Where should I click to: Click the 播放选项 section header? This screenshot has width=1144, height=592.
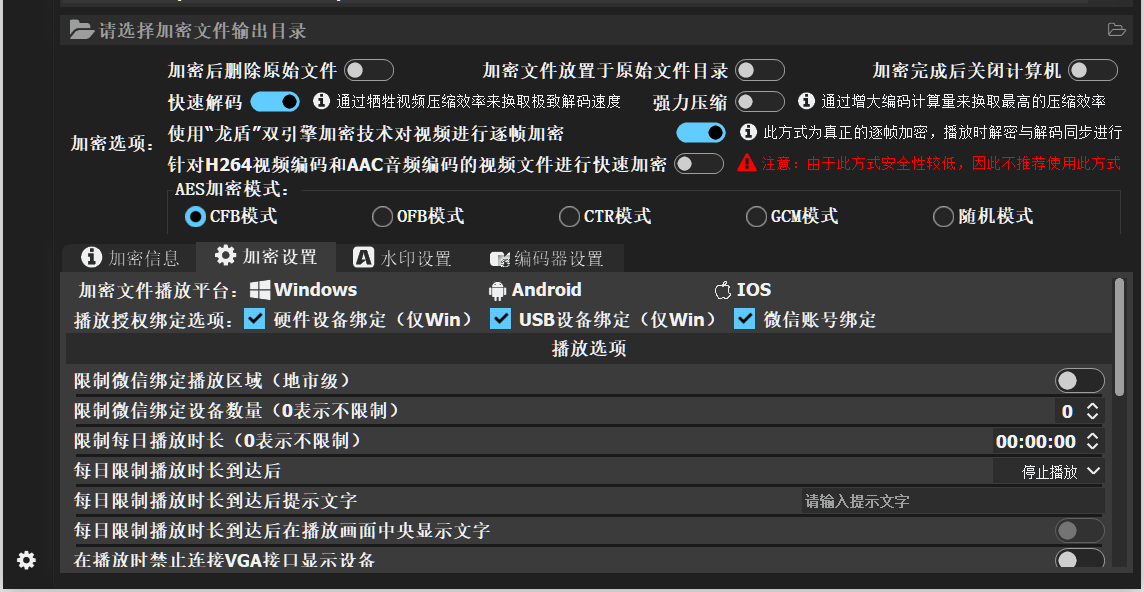coord(590,349)
